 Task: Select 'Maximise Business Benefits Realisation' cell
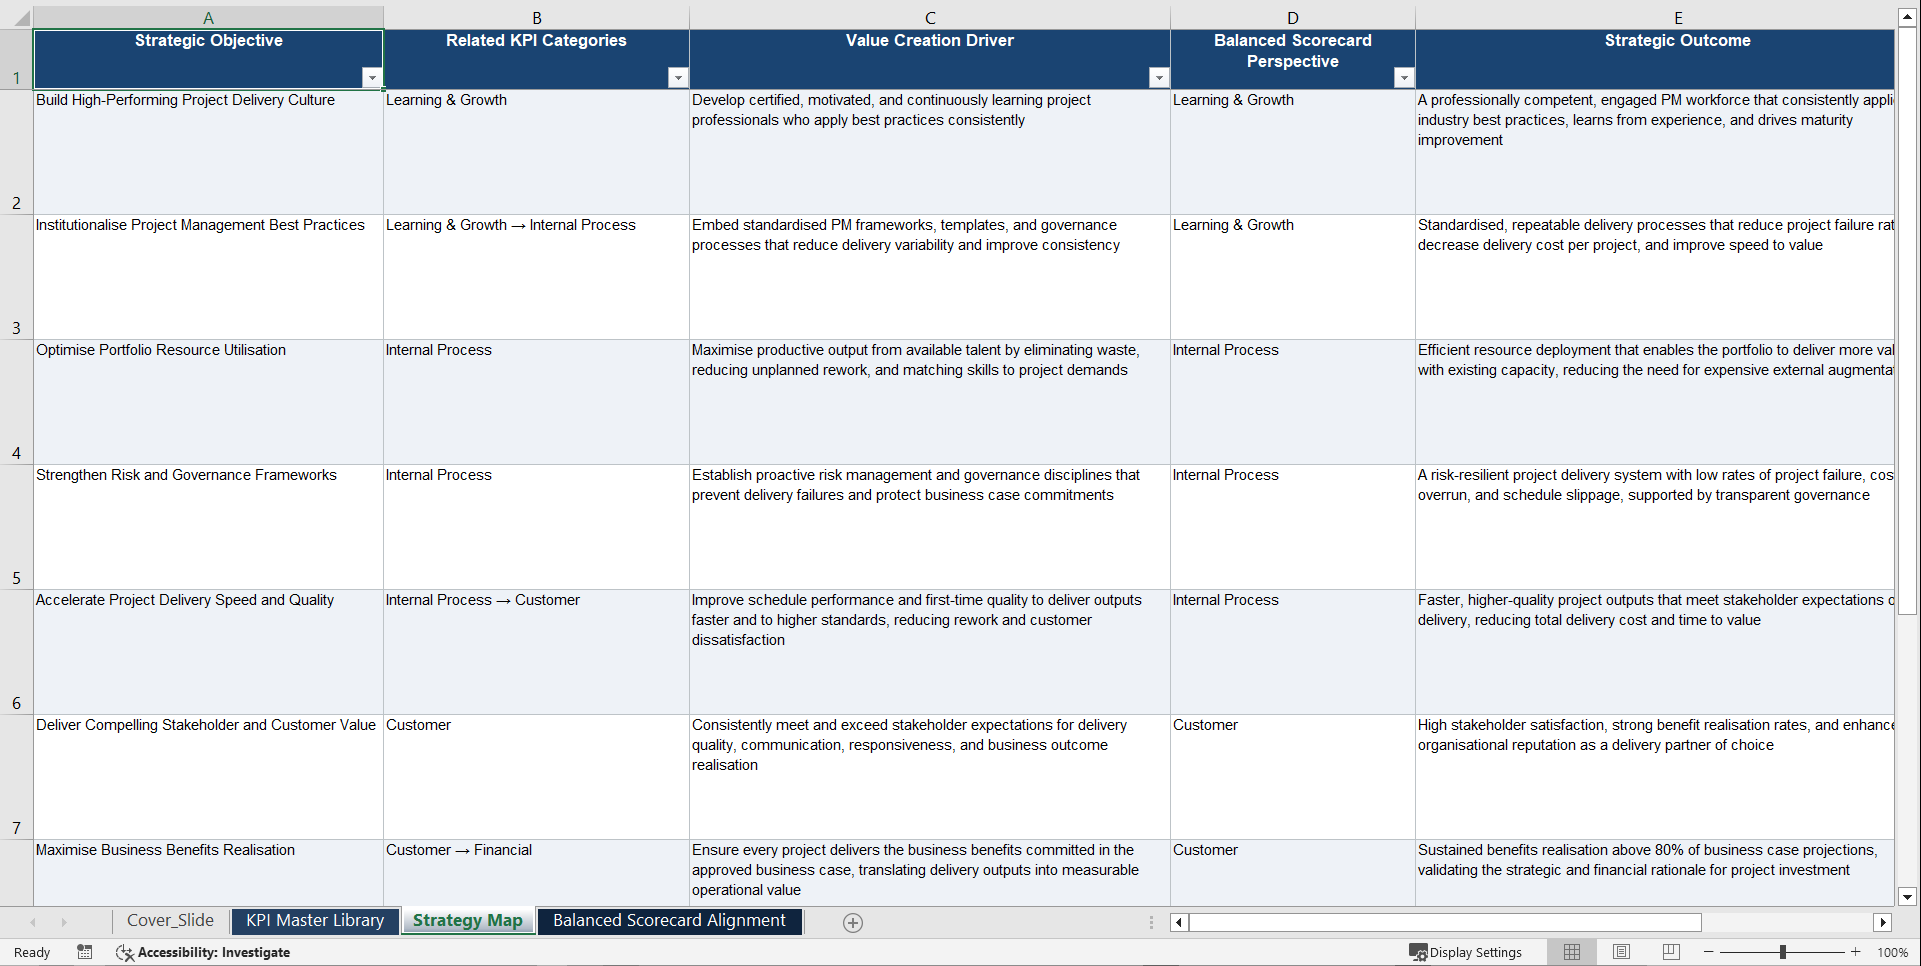208,873
